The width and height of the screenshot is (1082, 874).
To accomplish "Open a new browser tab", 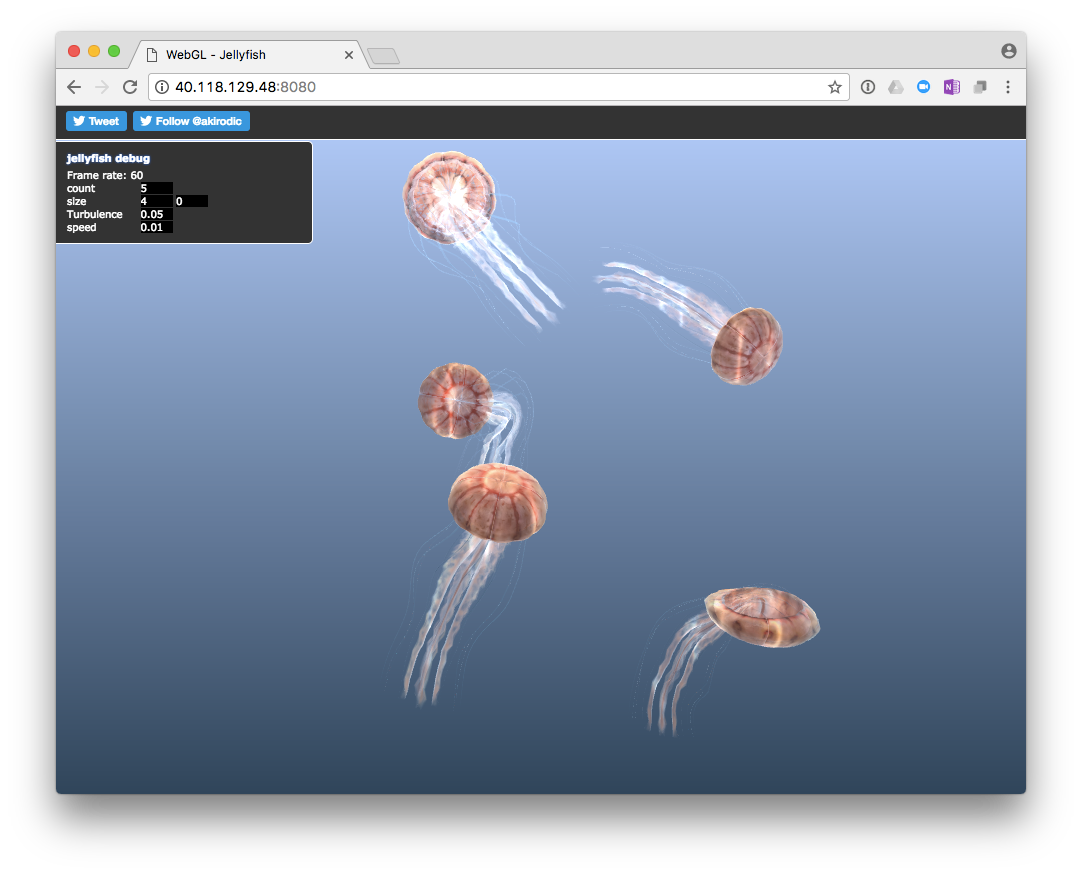I will [x=384, y=56].
